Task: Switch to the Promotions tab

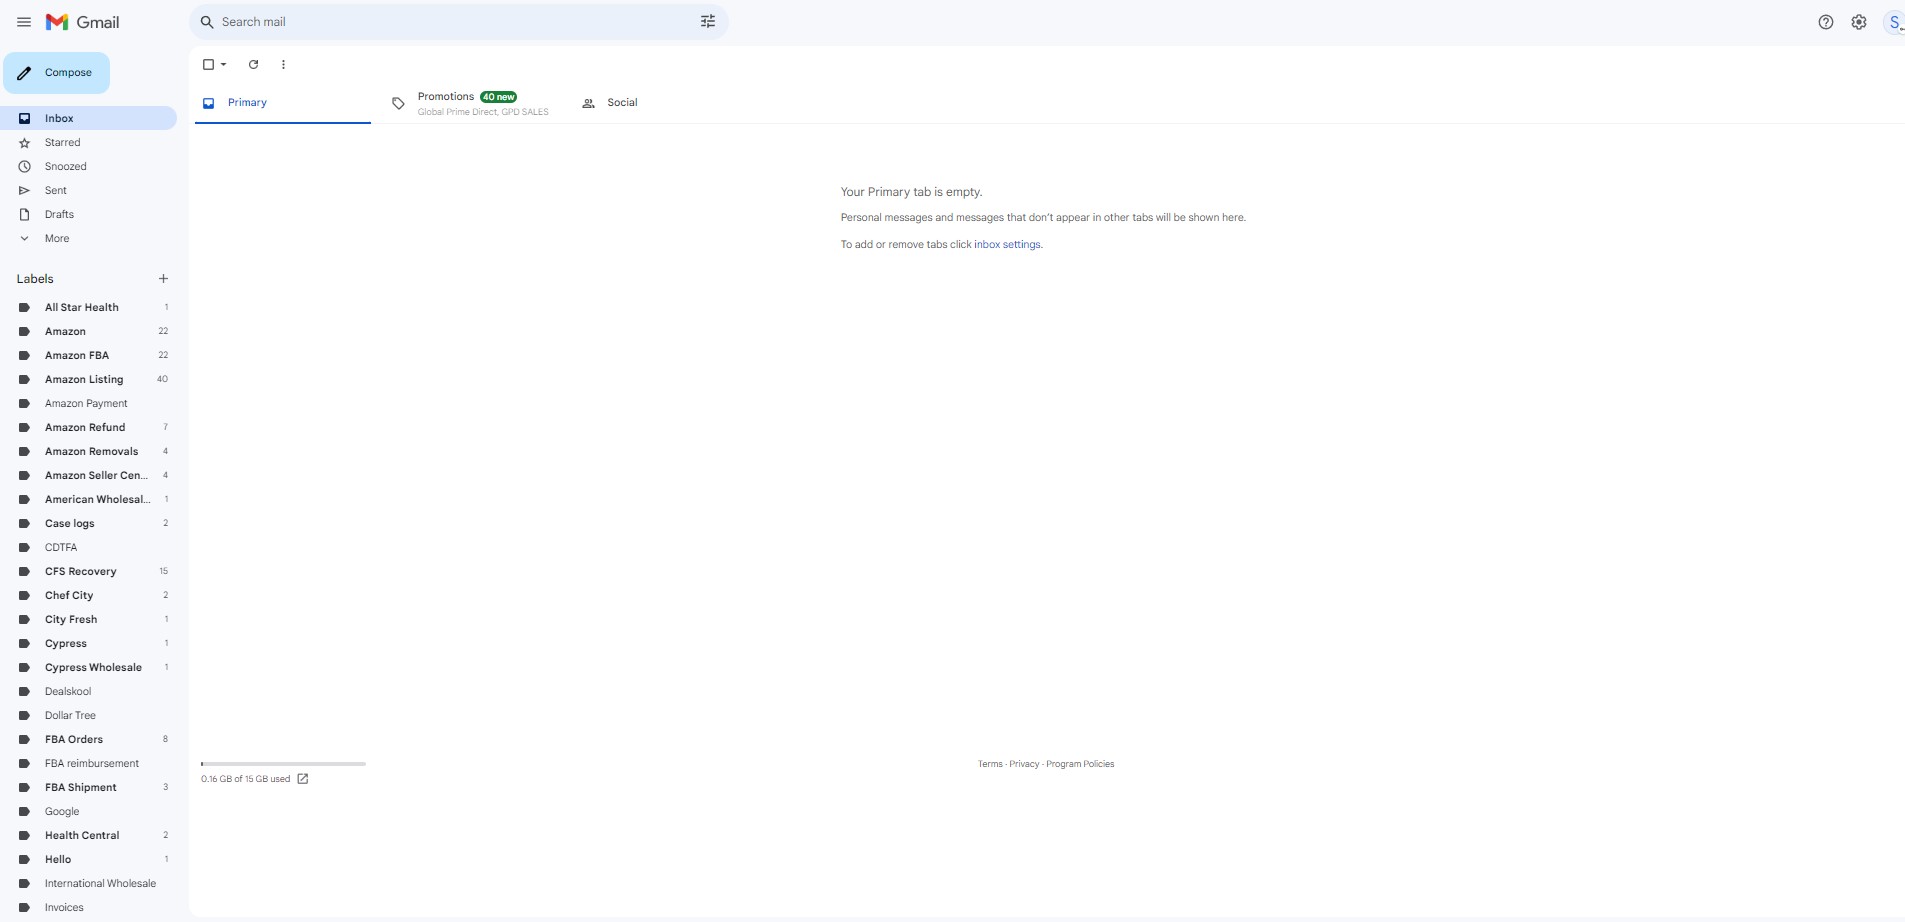Action: click(475, 103)
